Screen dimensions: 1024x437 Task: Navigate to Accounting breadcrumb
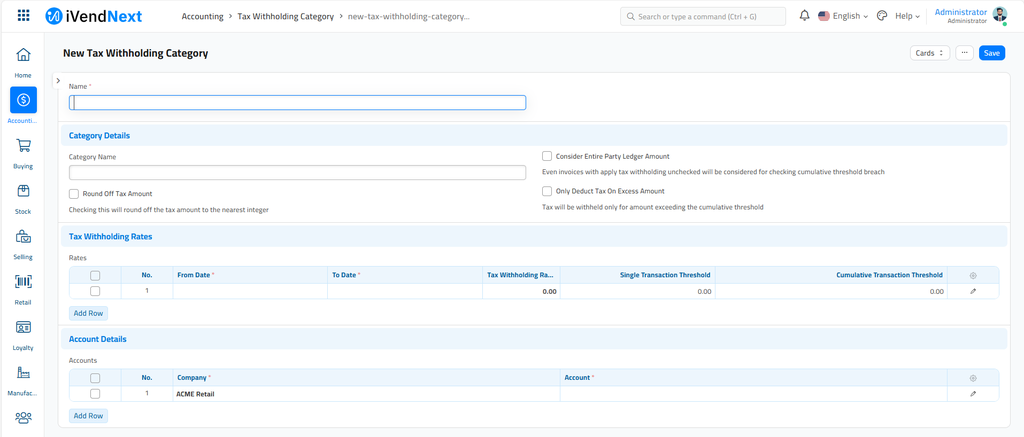(x=202, y=17)
